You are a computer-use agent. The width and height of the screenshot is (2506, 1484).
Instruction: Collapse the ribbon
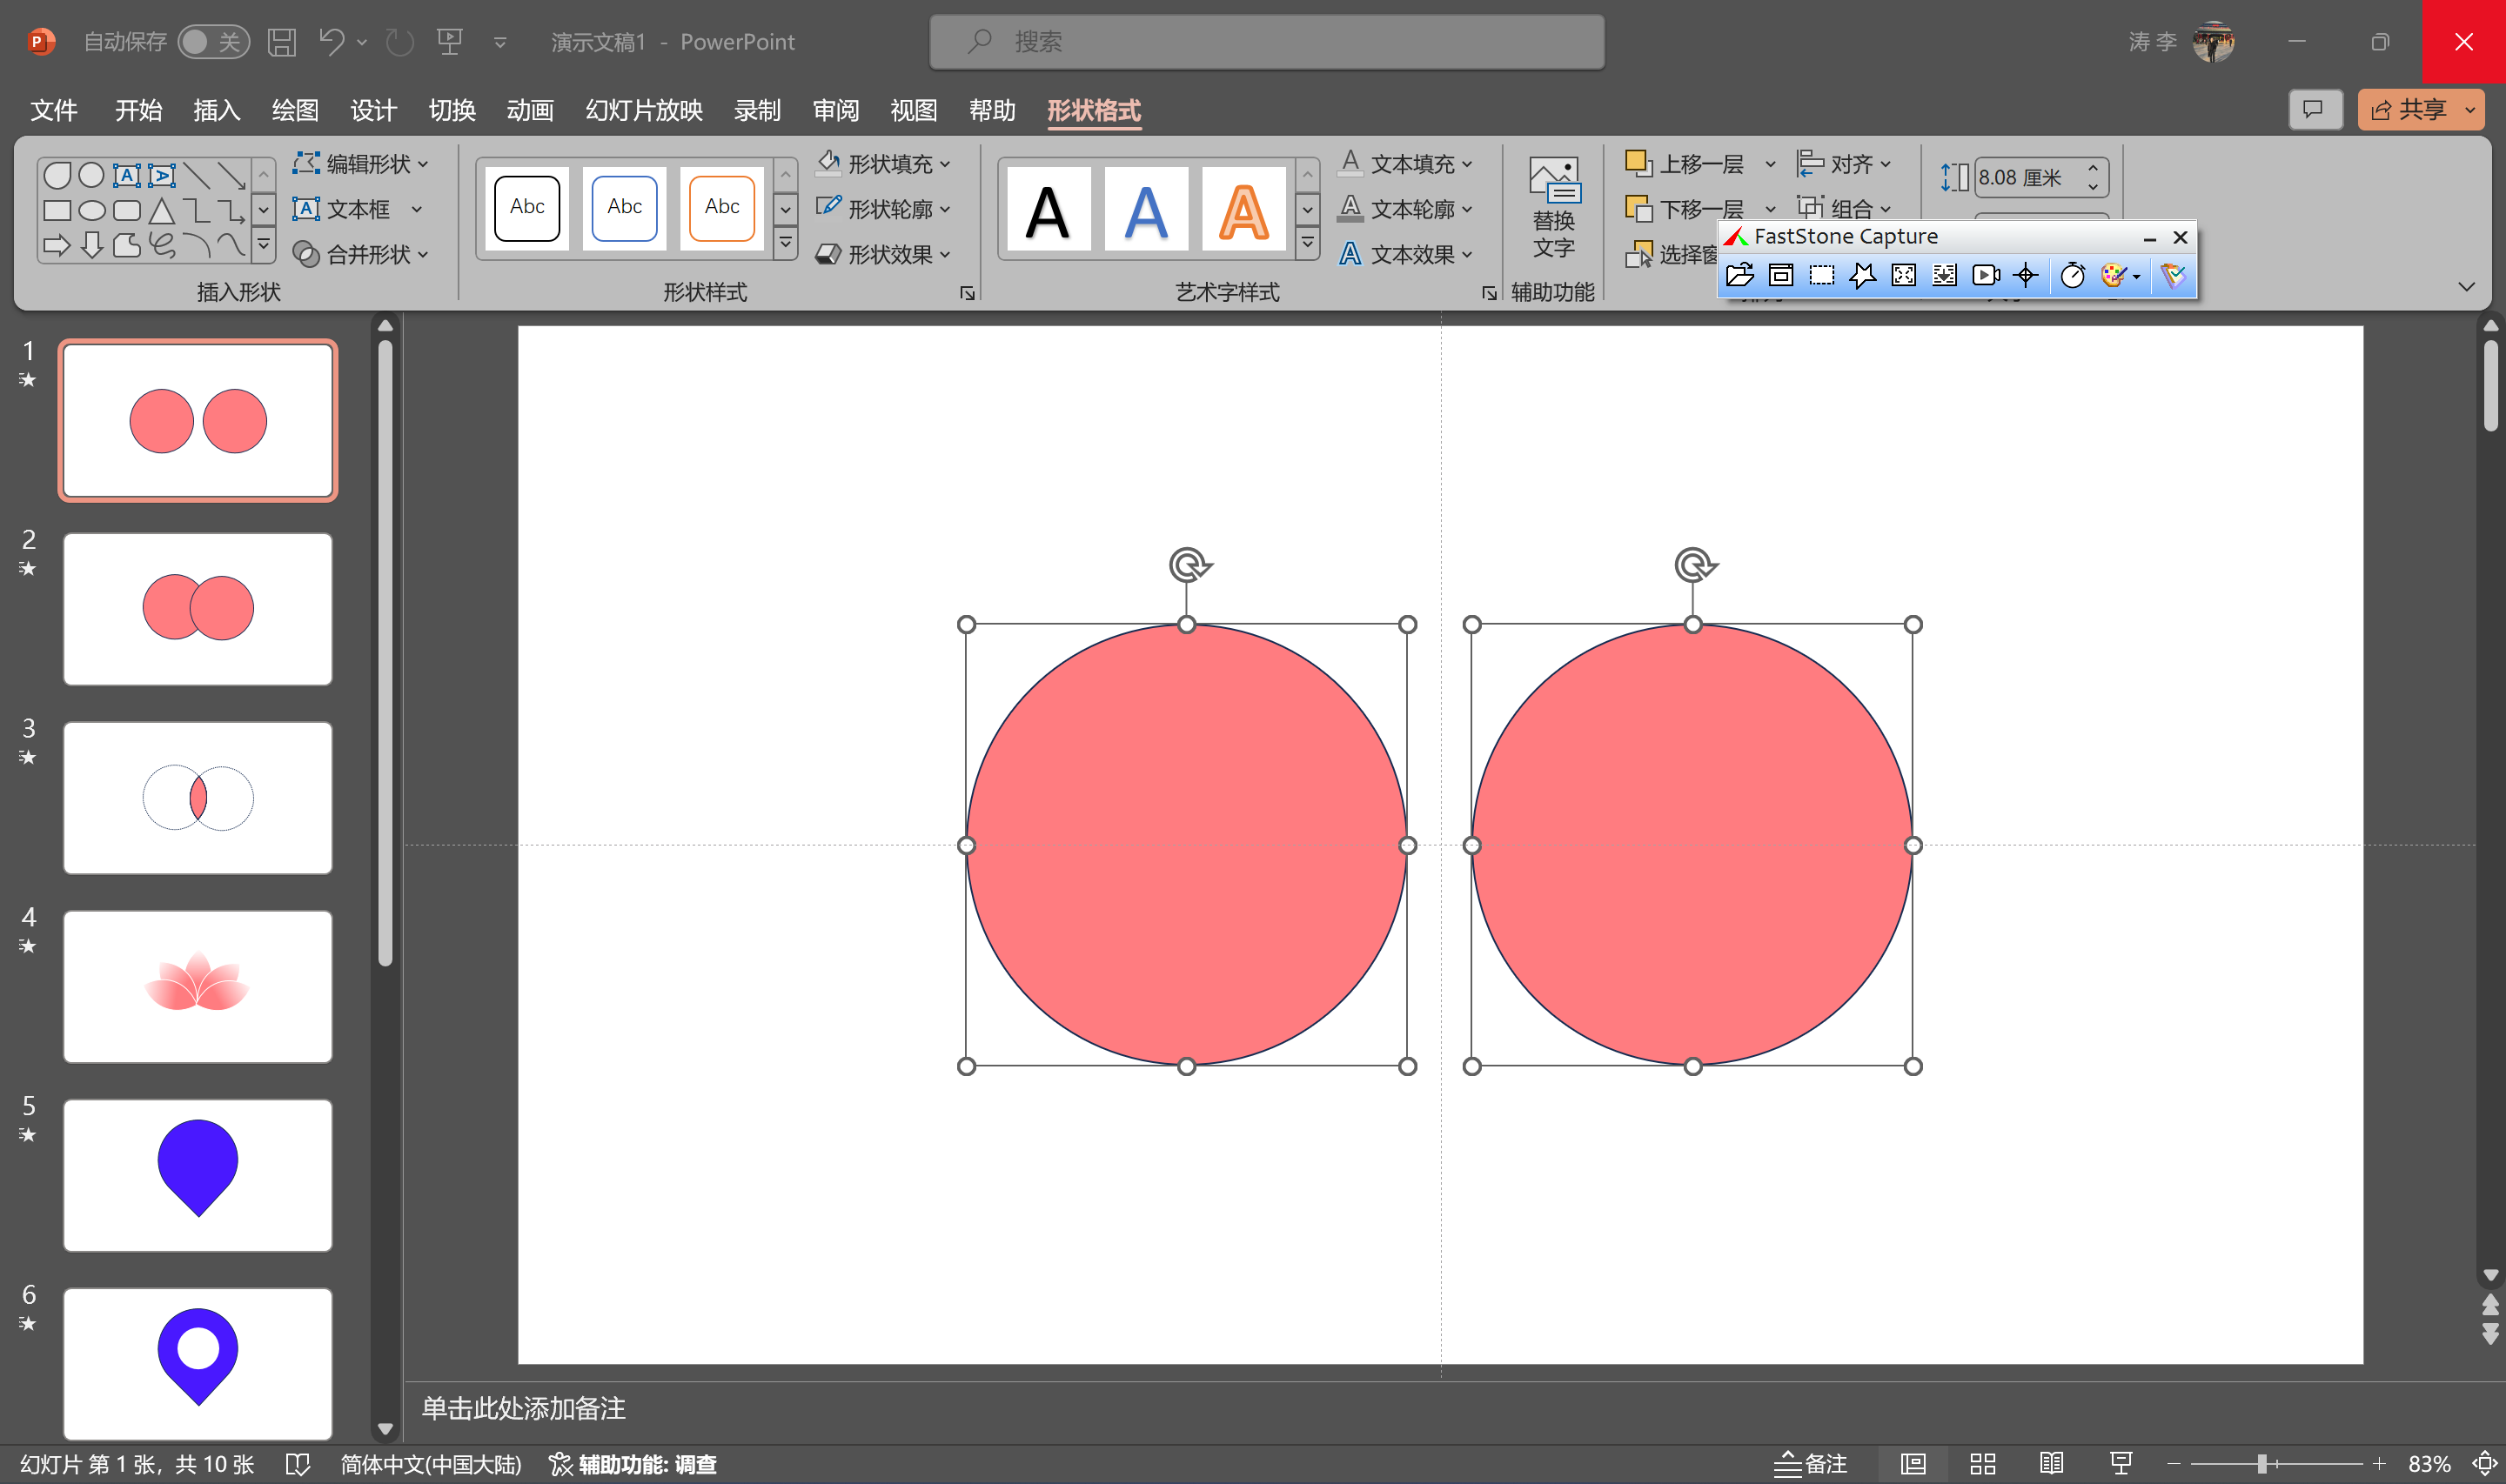coord(2467,287)
